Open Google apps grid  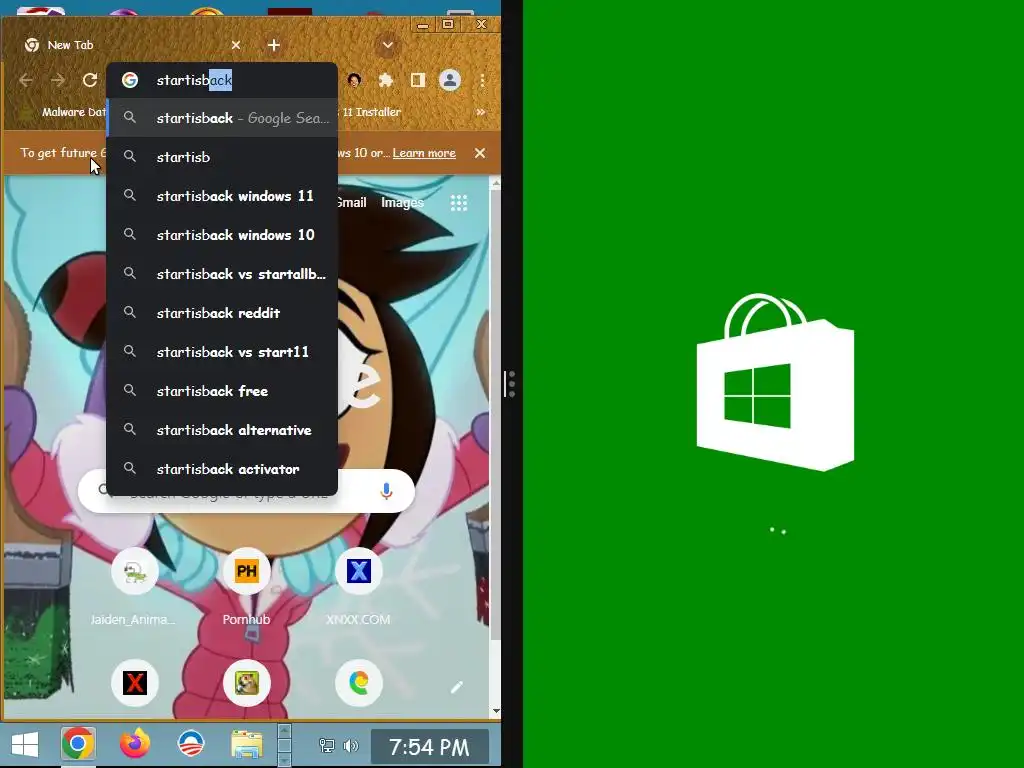click(459, 203)
